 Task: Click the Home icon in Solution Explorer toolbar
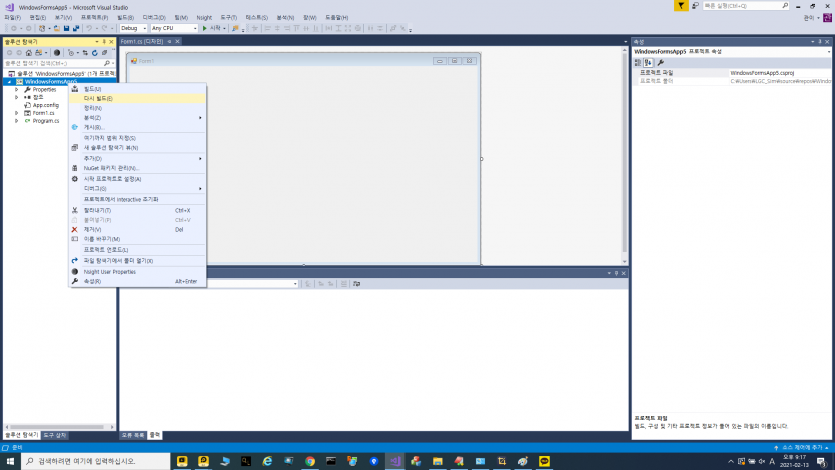coord(29,53)
